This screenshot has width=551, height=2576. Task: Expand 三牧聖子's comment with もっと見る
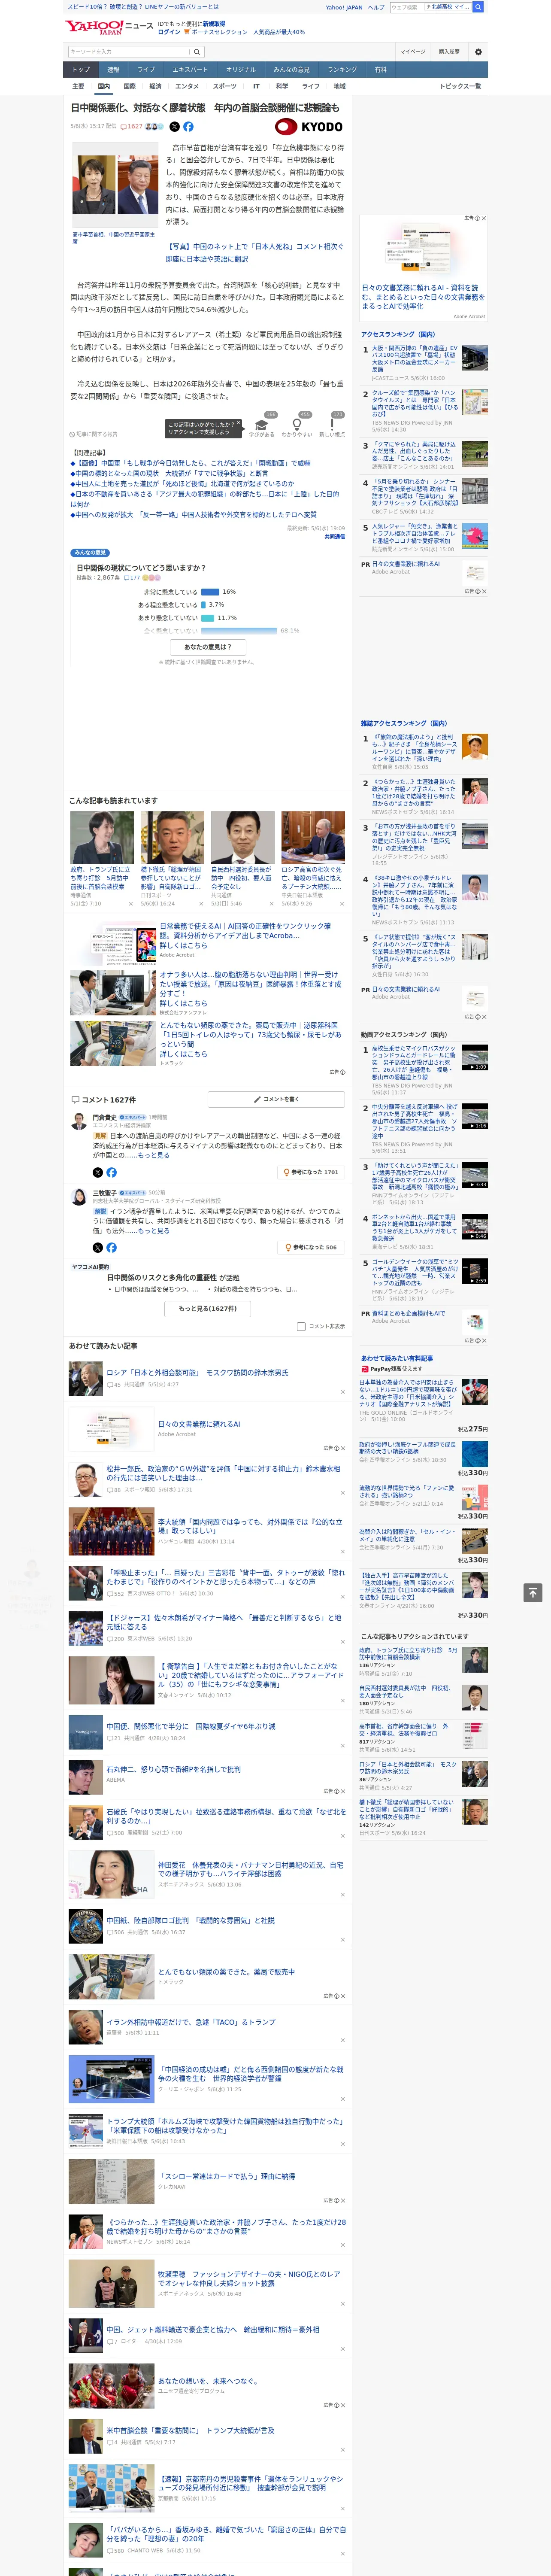pos(154,1231)
